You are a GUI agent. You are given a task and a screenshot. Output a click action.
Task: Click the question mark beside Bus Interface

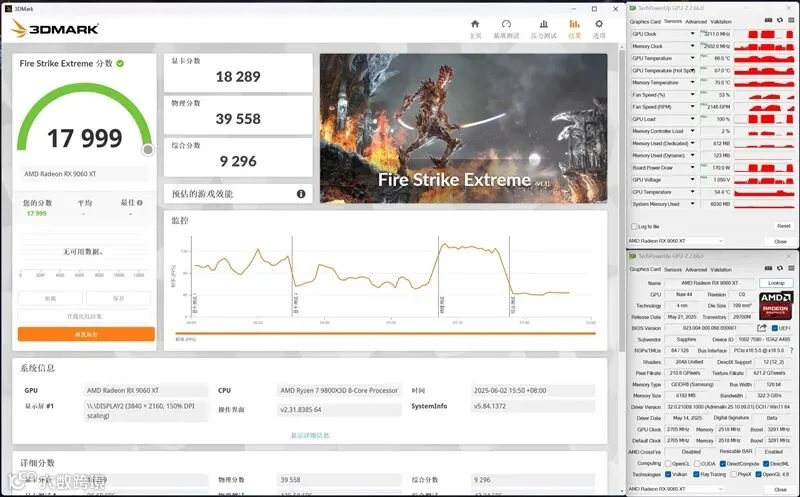(791, 351)
